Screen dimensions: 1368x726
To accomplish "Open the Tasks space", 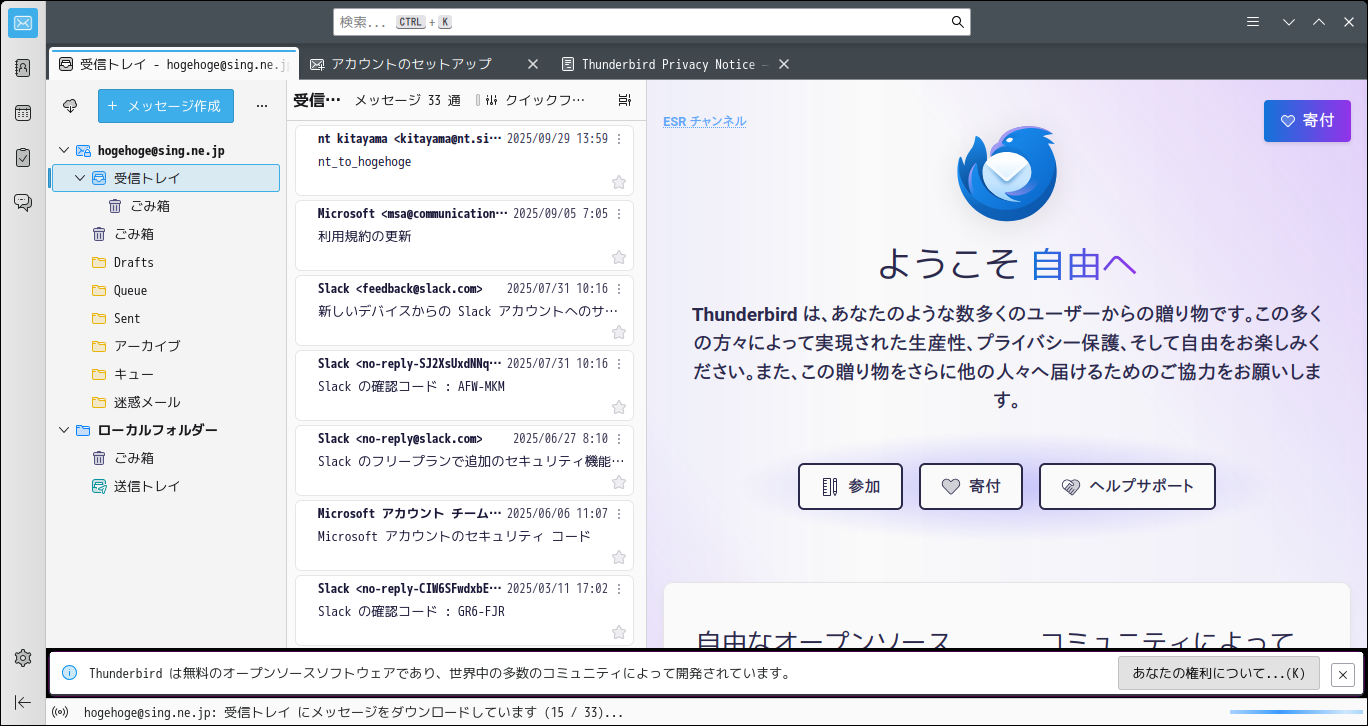I will [23, 157].
